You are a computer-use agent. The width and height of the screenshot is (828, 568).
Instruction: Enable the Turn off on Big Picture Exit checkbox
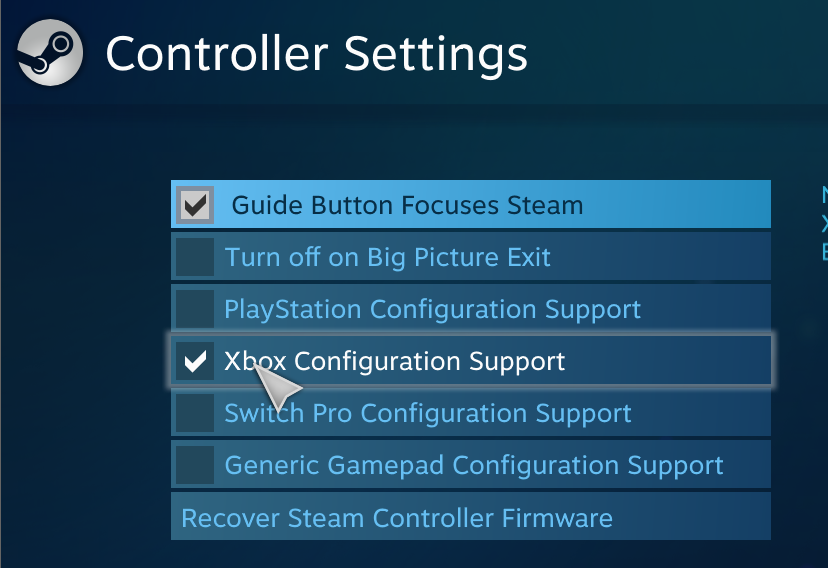pos(195,257)
